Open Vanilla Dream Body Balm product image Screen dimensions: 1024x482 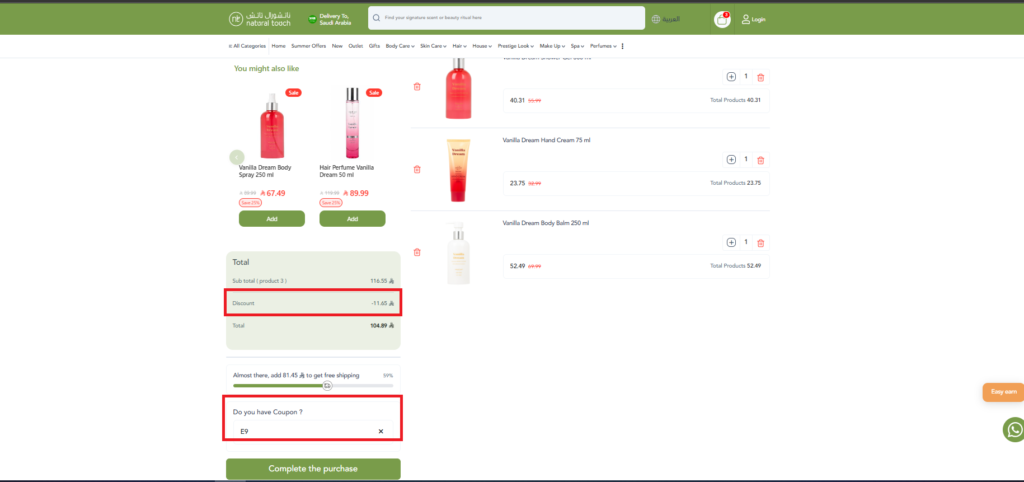pyautogui.click(x=458, y=253)
